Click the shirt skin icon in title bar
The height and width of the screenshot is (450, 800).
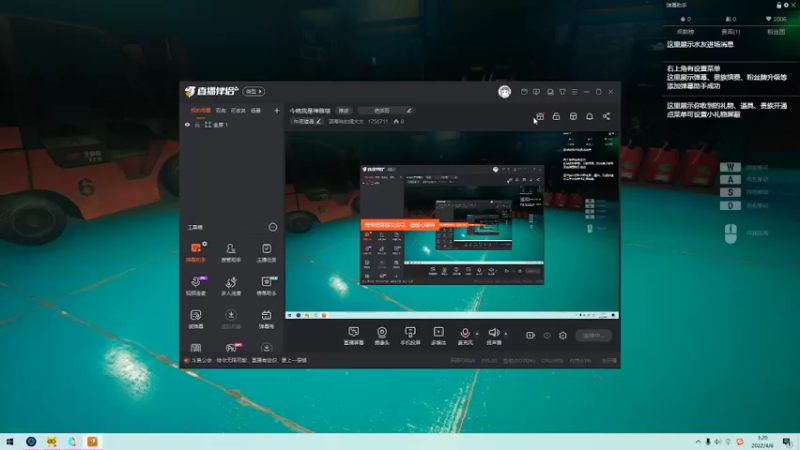562,92
